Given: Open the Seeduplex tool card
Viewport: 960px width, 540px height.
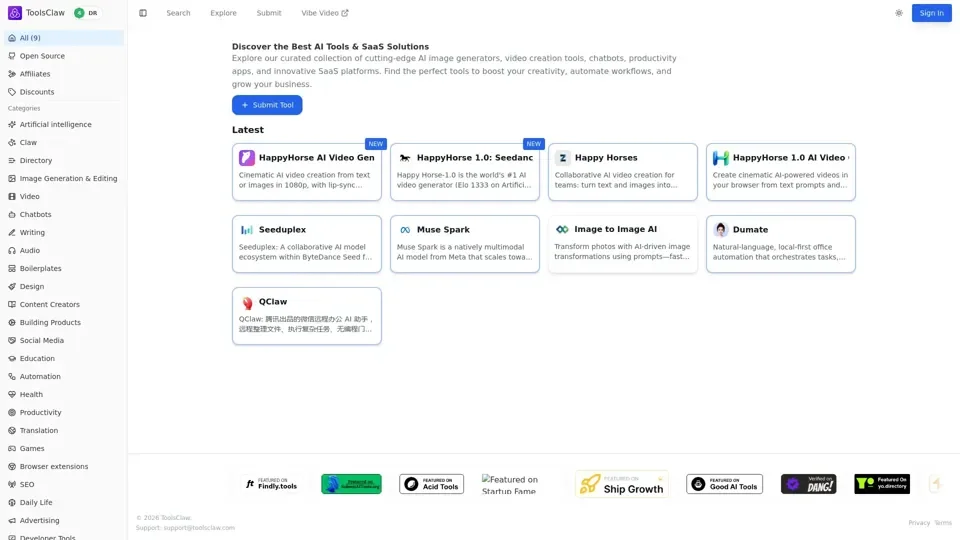Looking at the screenshot, I should coord(307,244).
